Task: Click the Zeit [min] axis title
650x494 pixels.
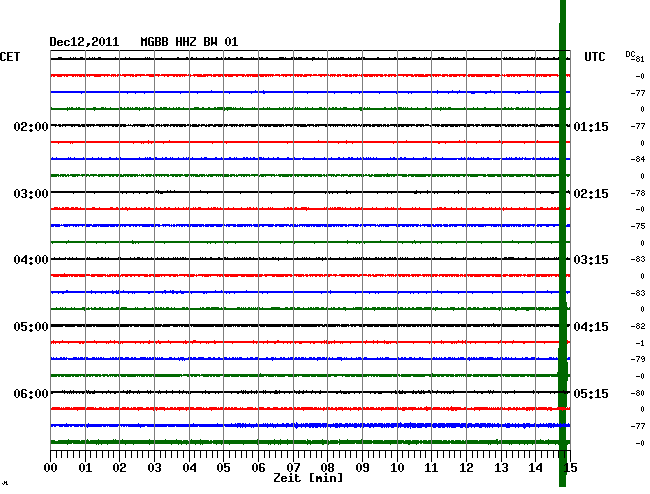Action: pos(308,478)
